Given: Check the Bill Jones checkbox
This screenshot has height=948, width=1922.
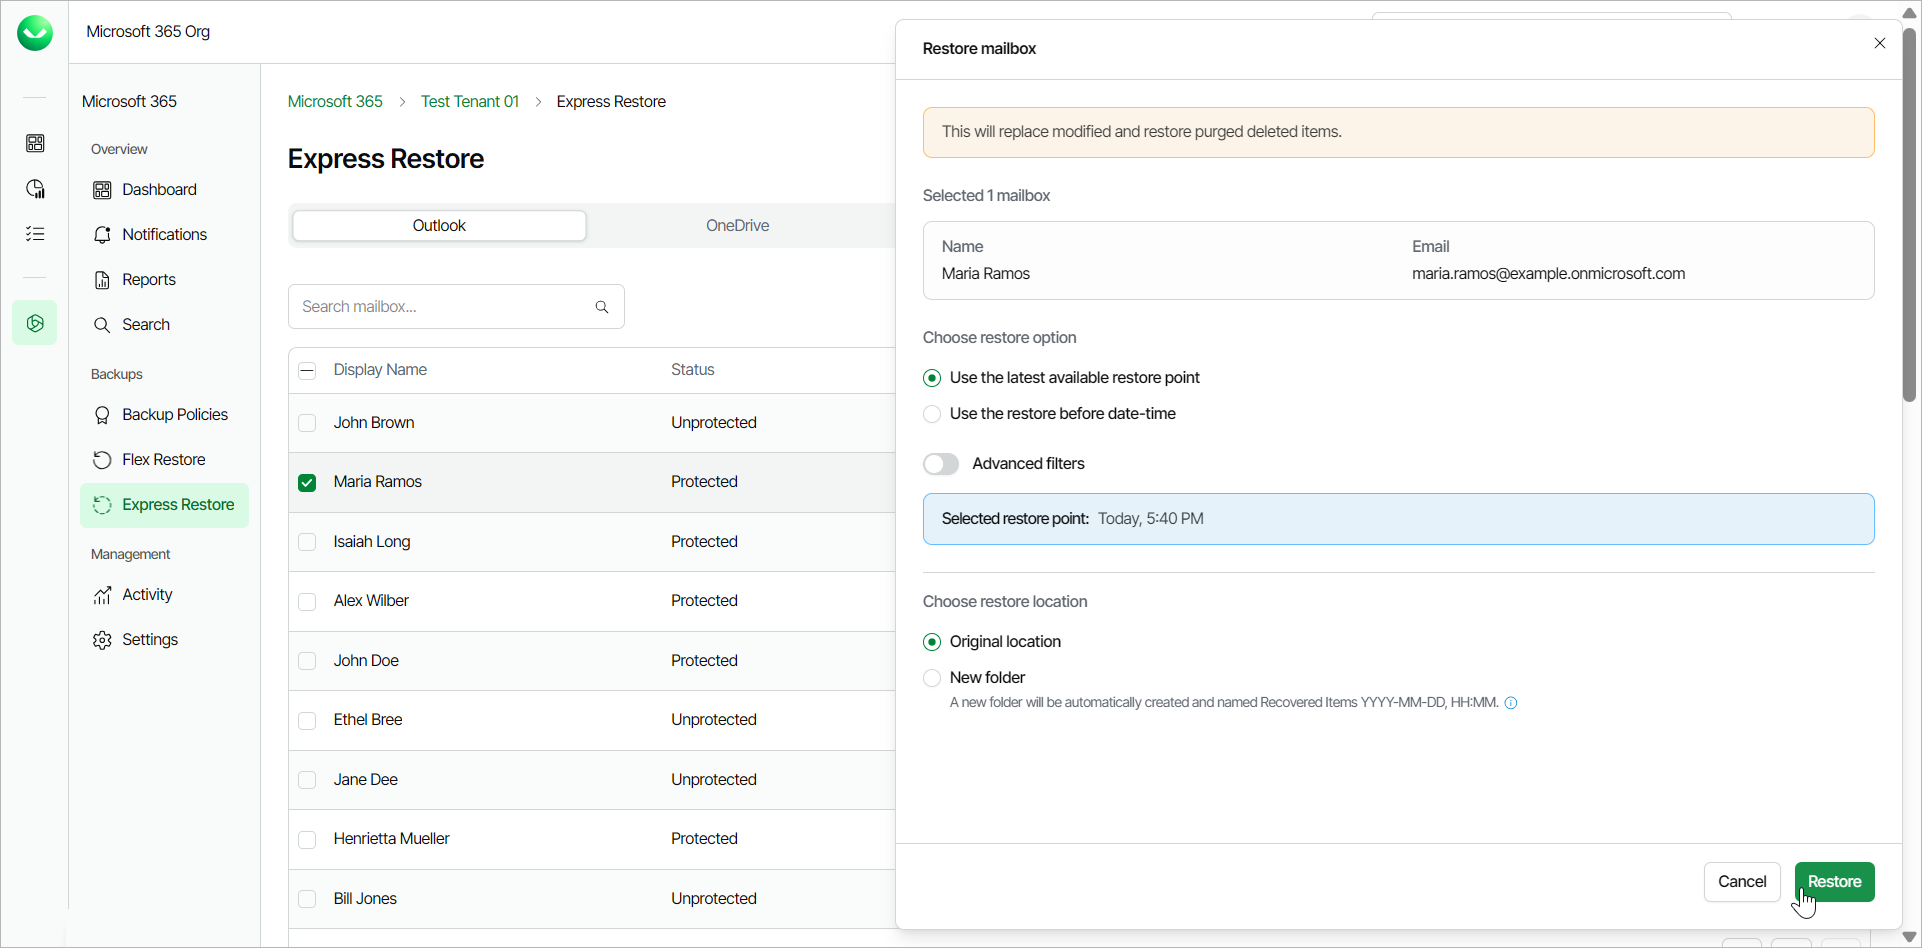Looking at the screenshot, I should [x=307, y=899].
